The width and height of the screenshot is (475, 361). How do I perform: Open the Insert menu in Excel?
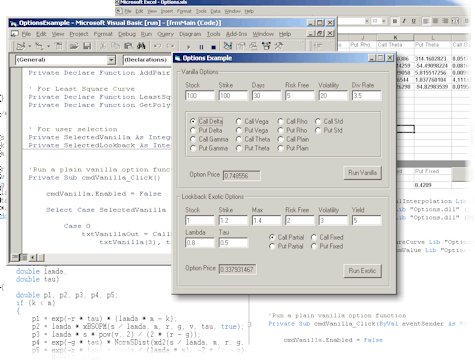click(x=167, y=11)
